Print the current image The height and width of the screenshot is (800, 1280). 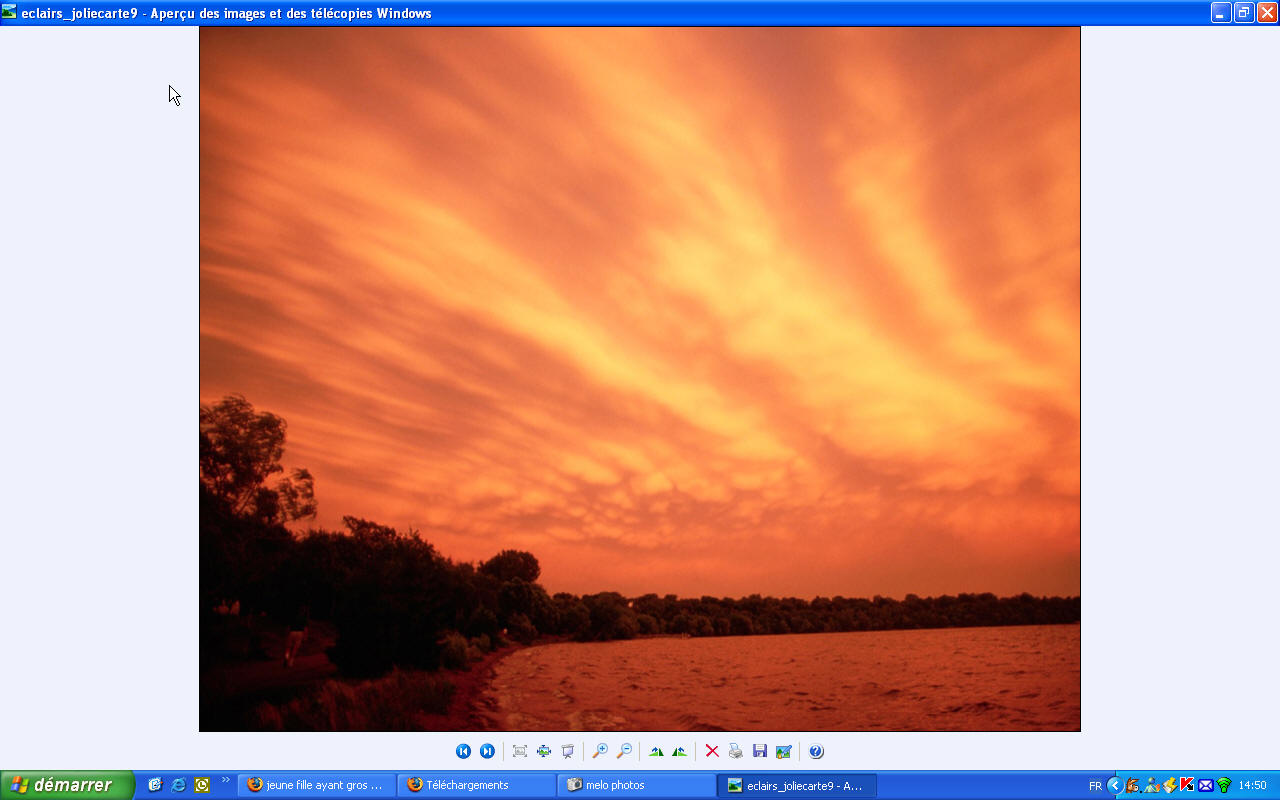736,751
